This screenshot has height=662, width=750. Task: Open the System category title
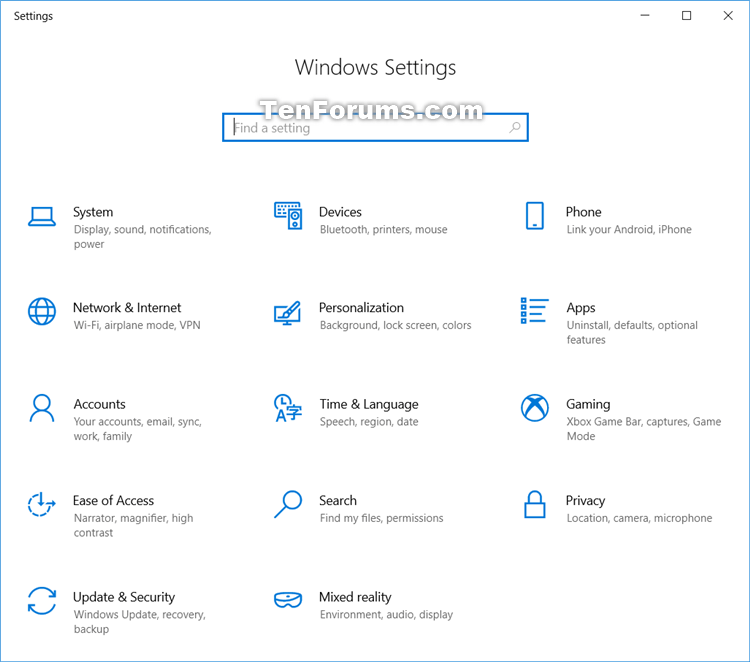93,212
